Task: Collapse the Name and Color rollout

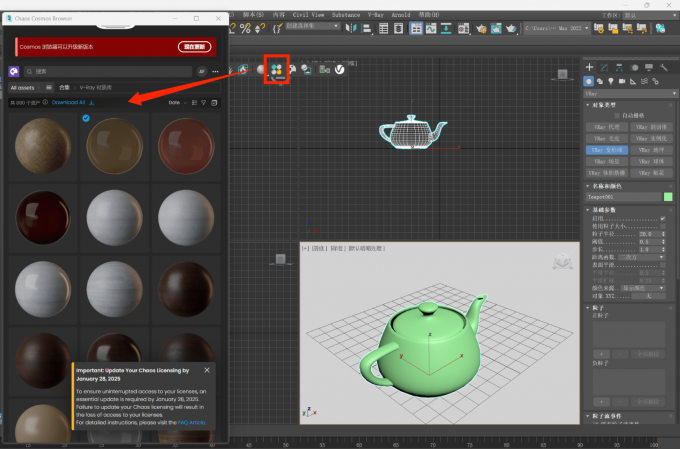Action: point(588,186)
